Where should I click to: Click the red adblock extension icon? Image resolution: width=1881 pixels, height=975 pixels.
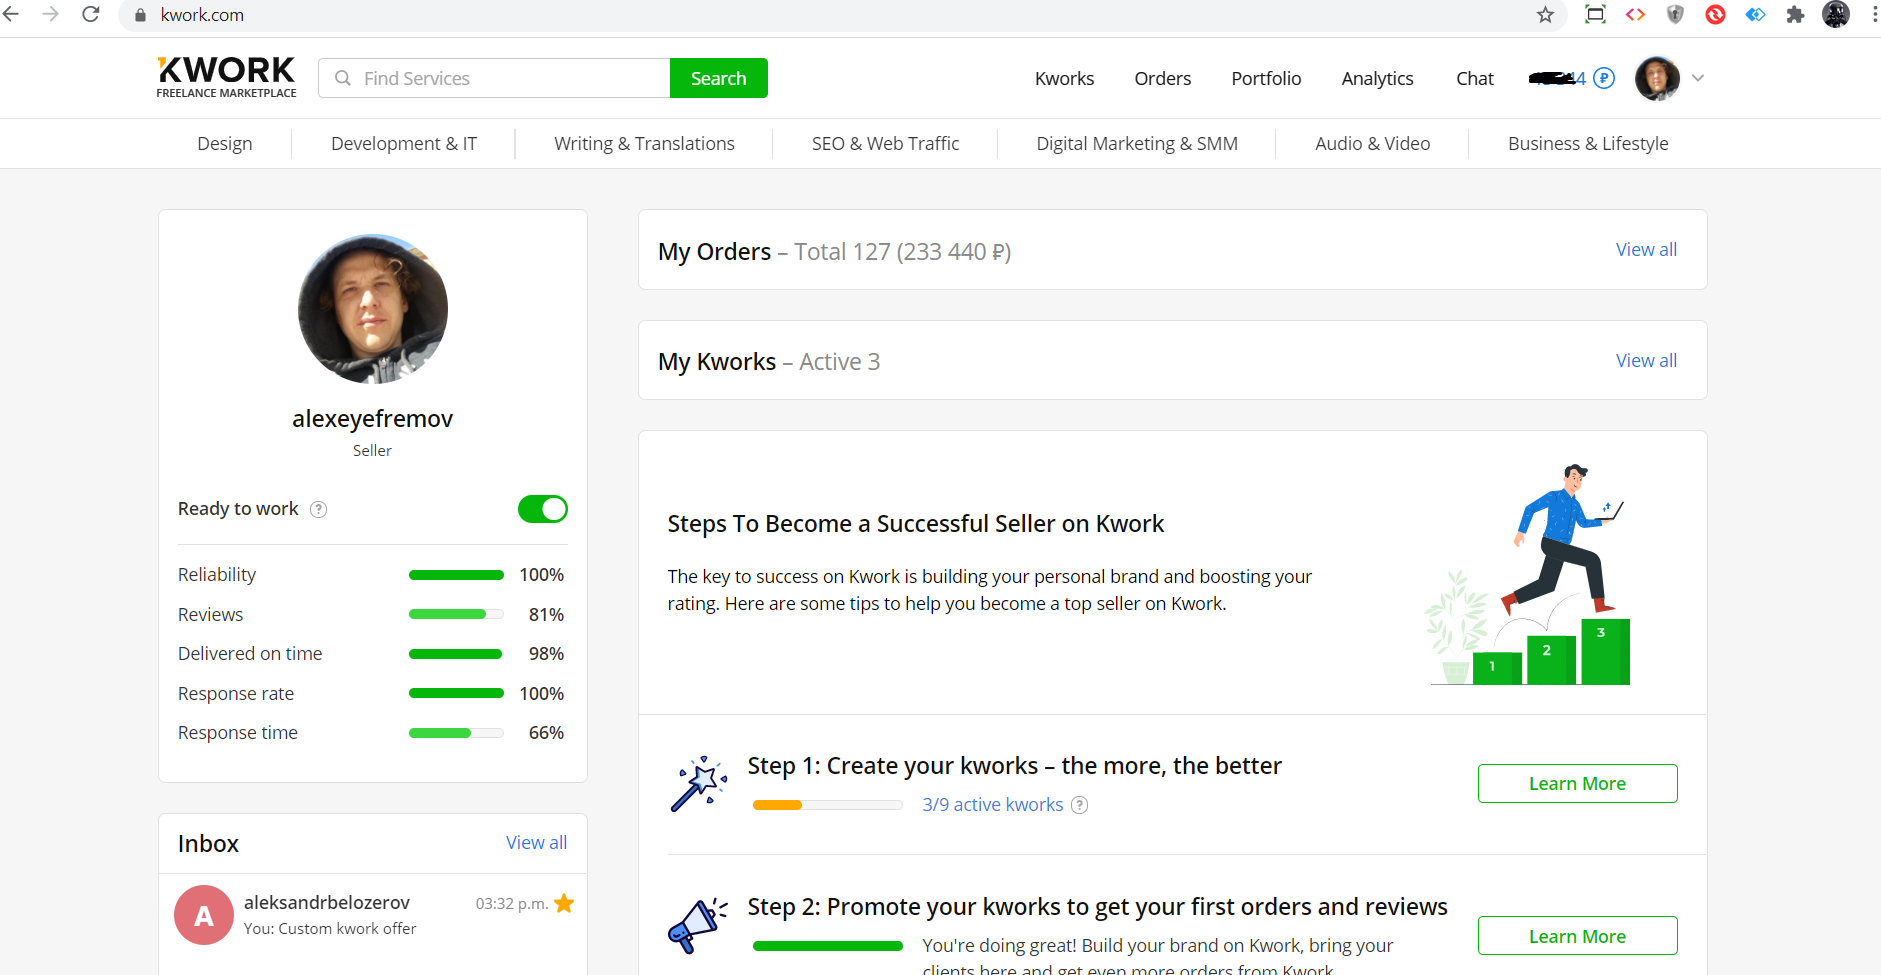tap(1715, 14)
